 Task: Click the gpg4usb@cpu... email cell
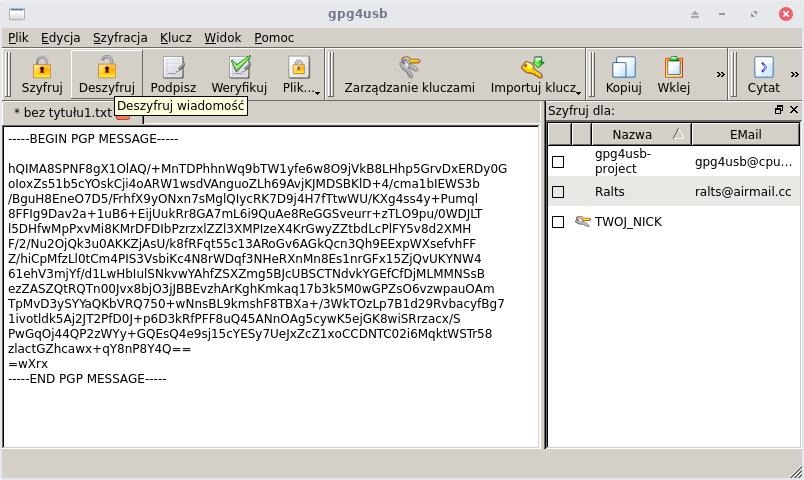pos(743,162)
